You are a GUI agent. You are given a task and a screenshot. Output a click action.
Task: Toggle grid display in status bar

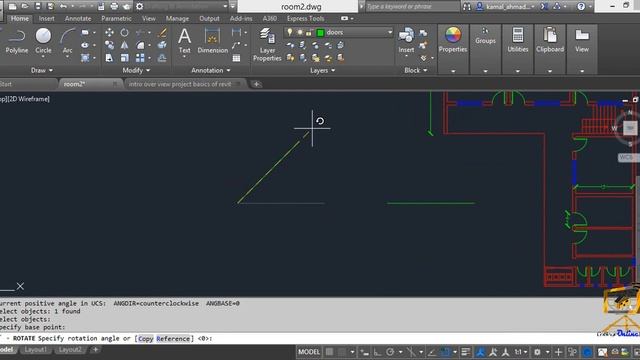click(x=329, y=352)
